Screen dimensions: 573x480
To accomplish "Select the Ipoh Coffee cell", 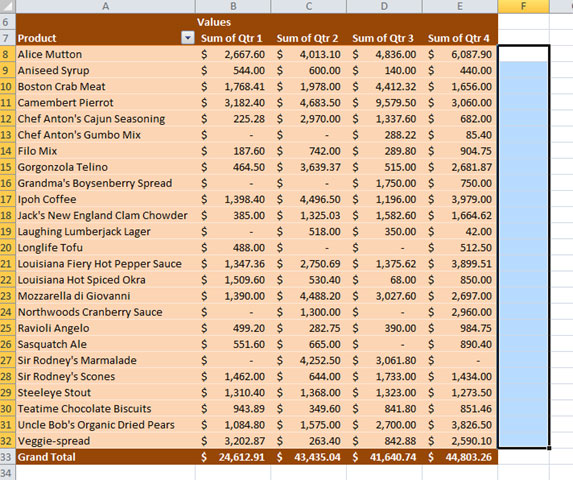I will click(x=106, y=199).
